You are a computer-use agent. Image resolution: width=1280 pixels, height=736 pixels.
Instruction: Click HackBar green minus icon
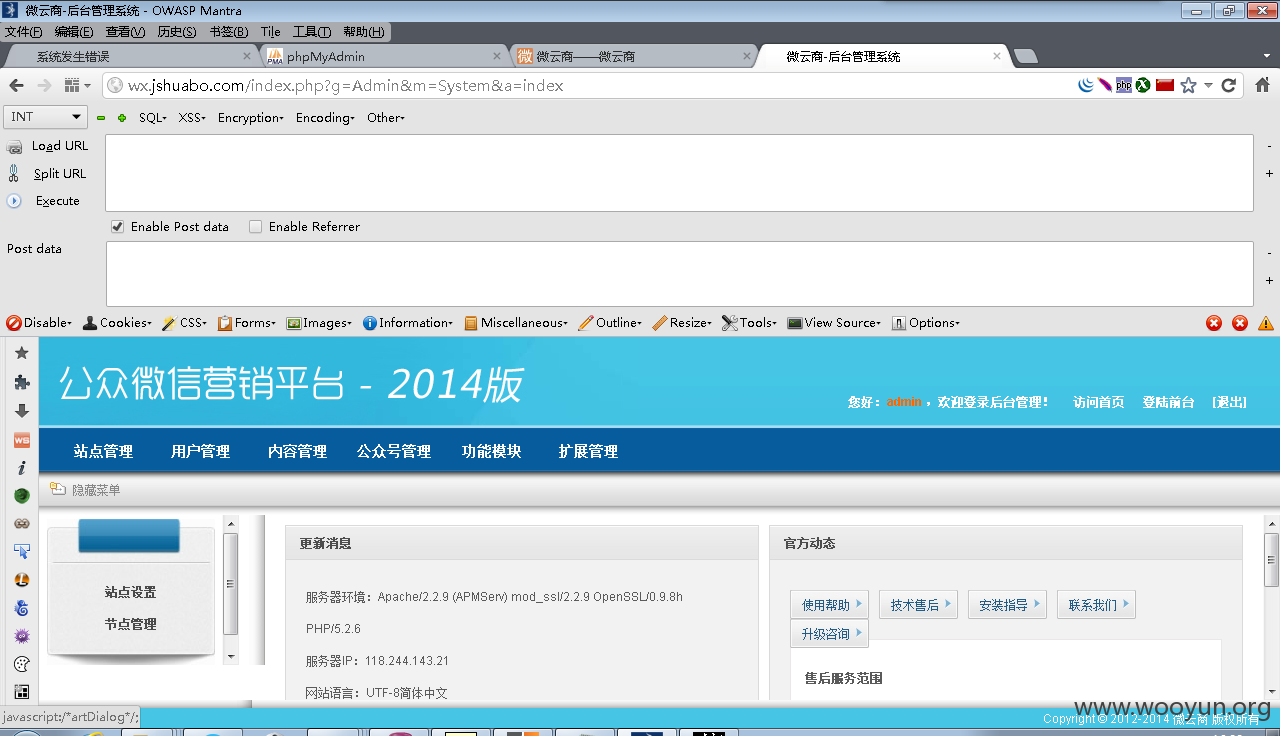101,118
